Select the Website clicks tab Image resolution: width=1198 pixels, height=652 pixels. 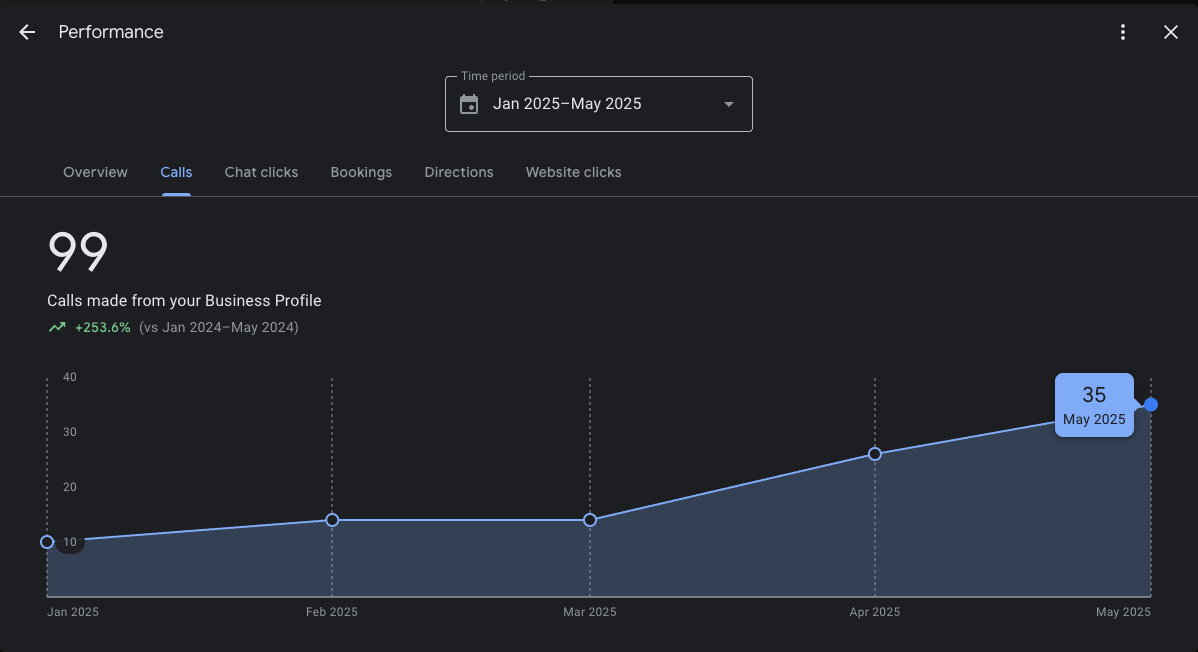point(574,173)
